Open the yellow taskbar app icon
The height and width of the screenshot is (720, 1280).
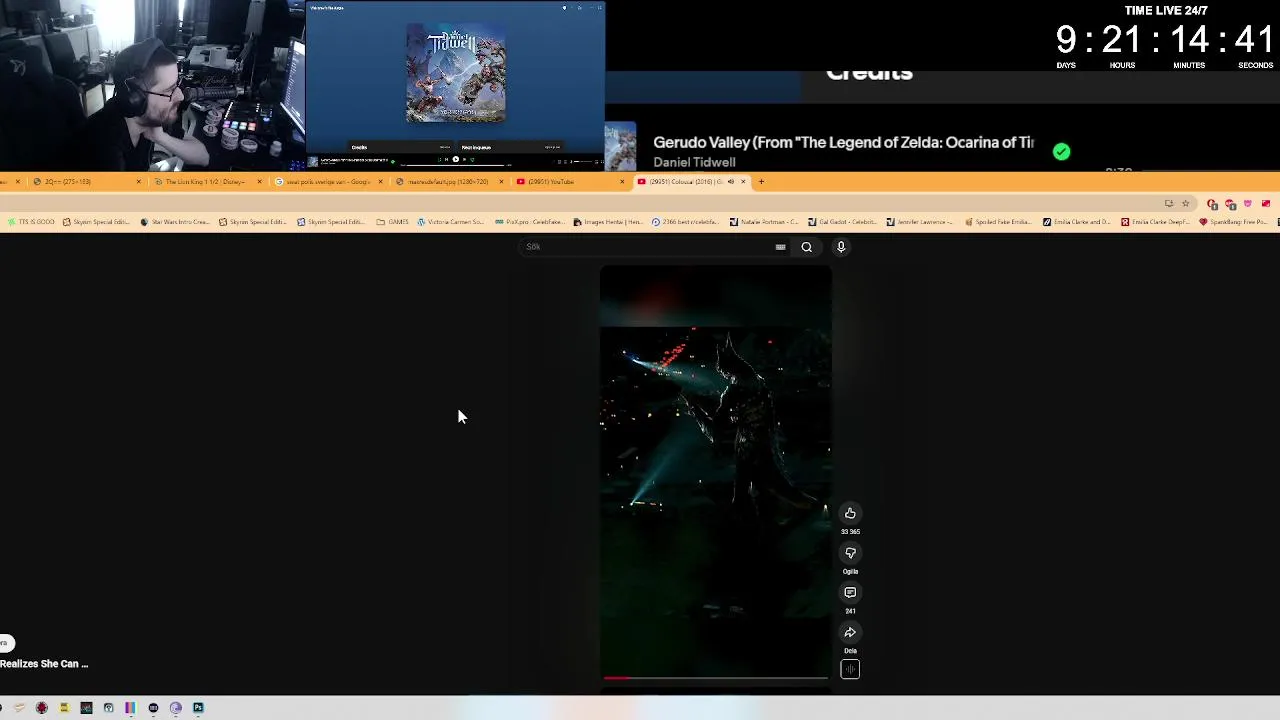click(x=64, y=708)
